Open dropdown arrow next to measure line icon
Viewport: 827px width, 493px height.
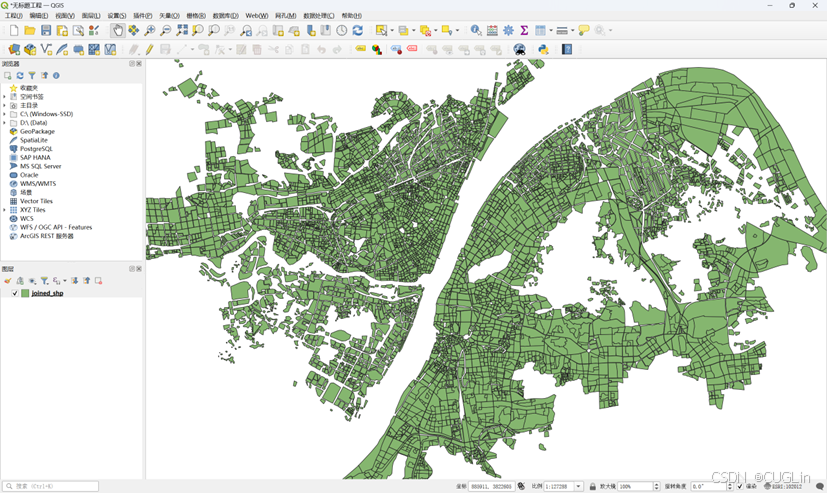[572, 31]
